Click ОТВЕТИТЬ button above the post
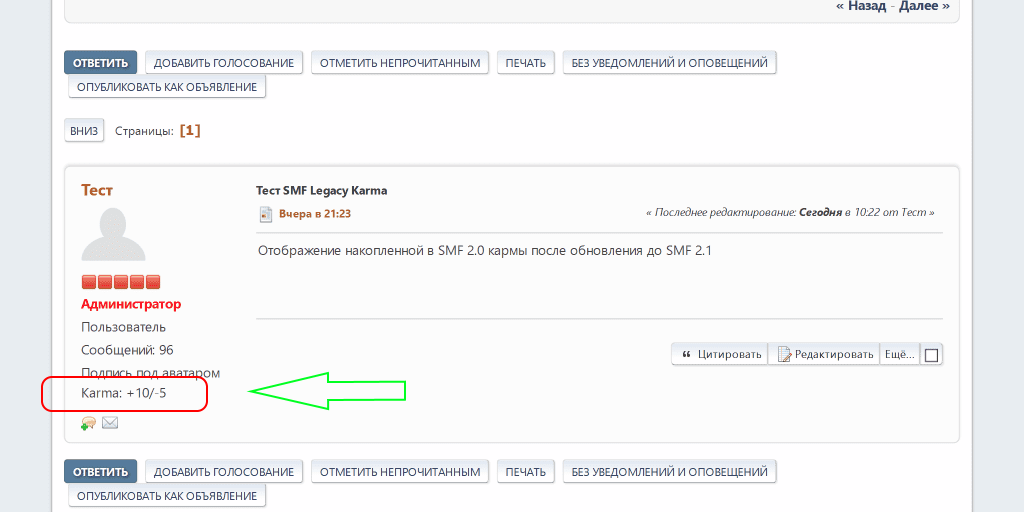This screenshot has width=1024, height=512. click(100, 63)
